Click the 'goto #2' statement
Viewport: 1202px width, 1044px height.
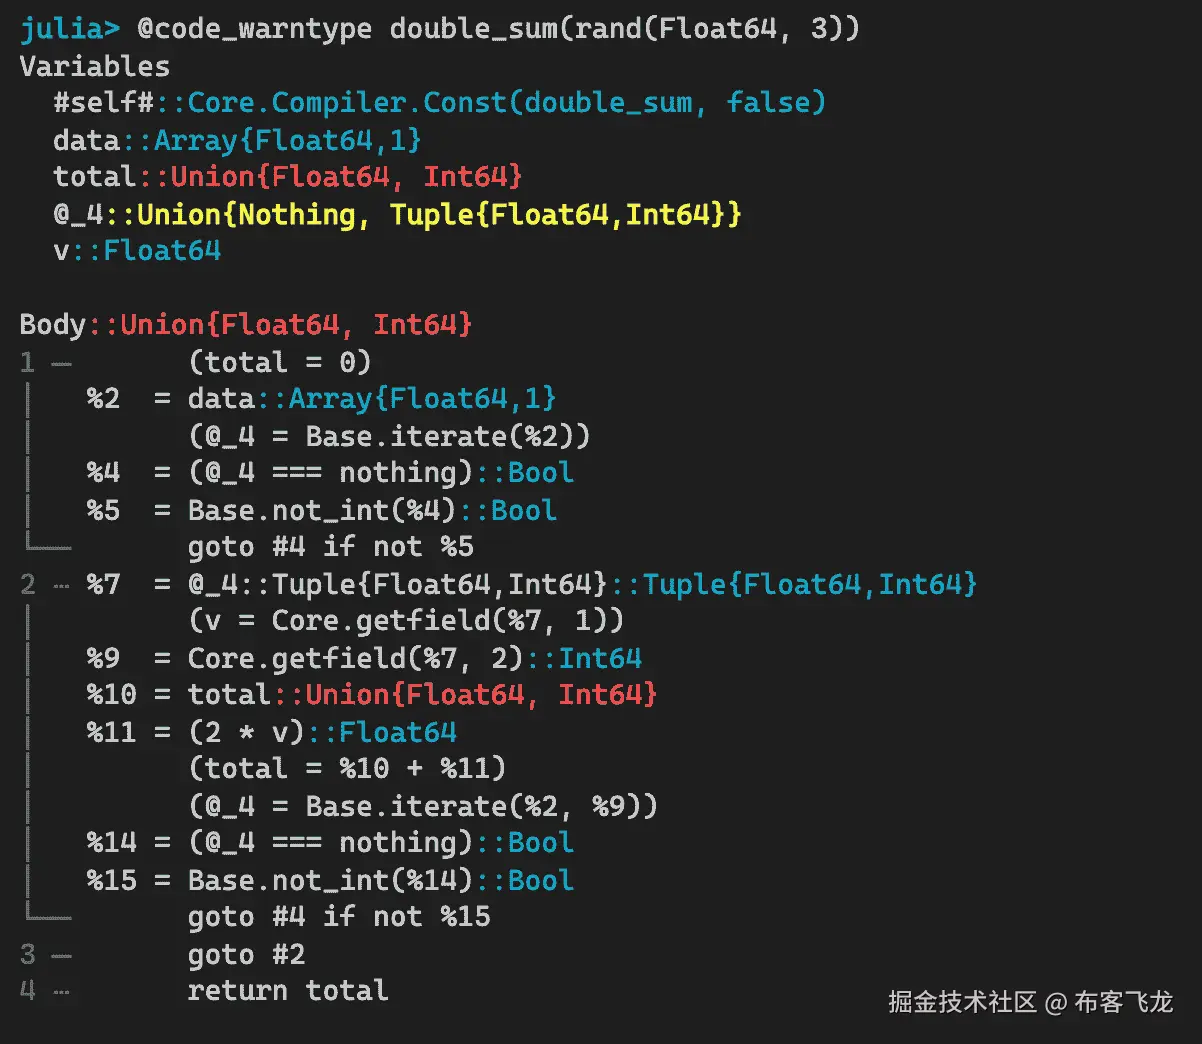click(246, 954)
